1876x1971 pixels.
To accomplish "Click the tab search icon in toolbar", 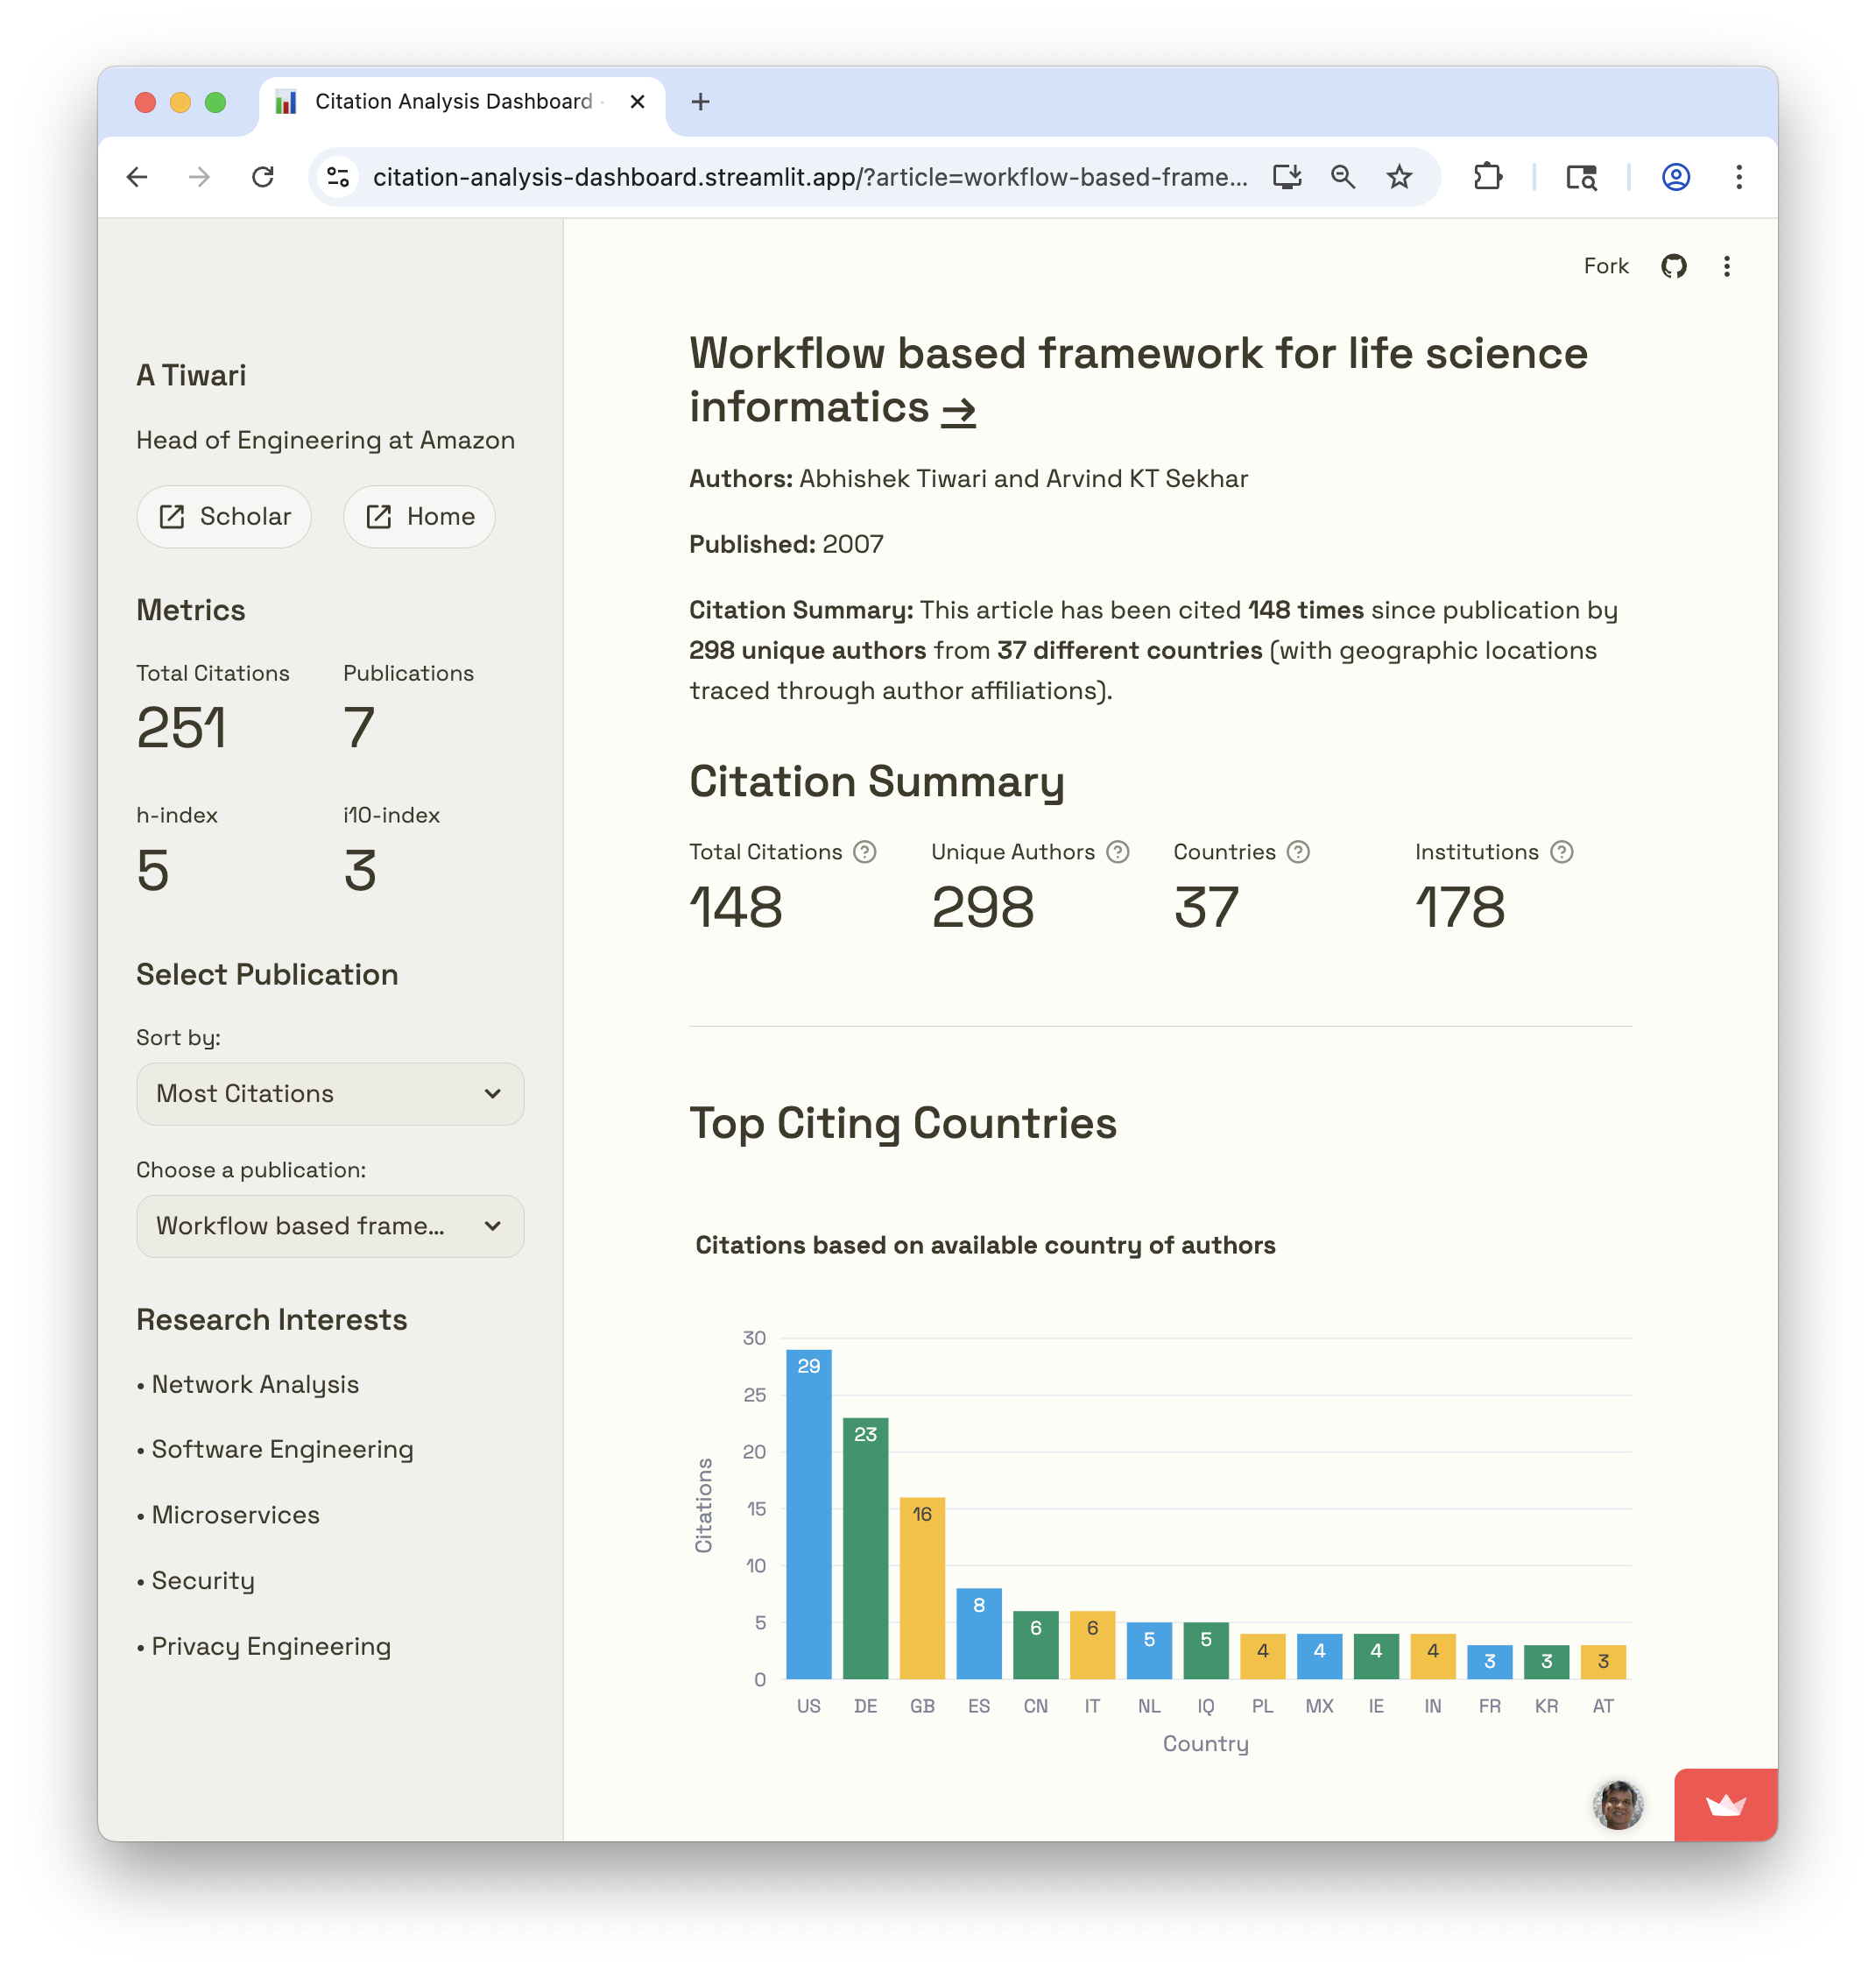I will [1580, 177].
